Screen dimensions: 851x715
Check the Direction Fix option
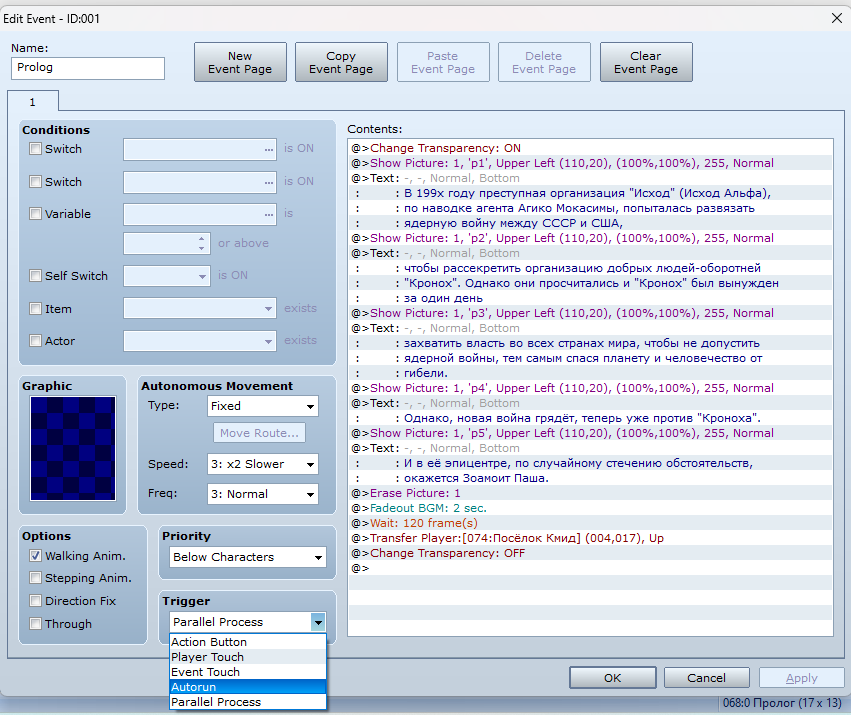35,601
